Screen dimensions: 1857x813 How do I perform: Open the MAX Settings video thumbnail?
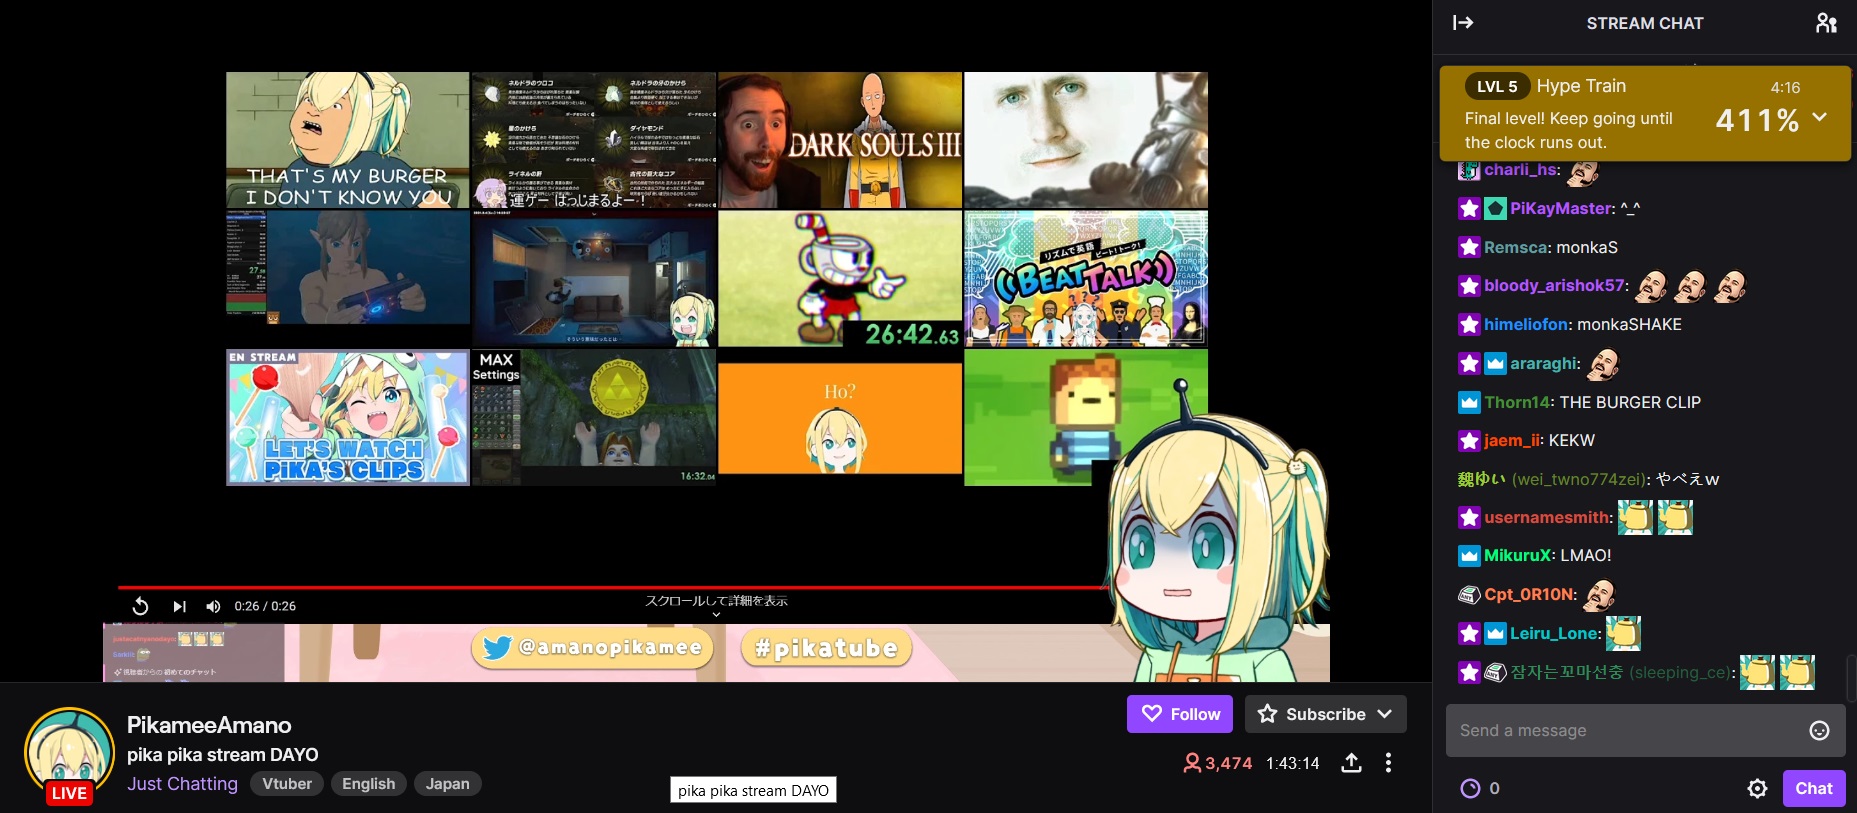pos(594,417)
